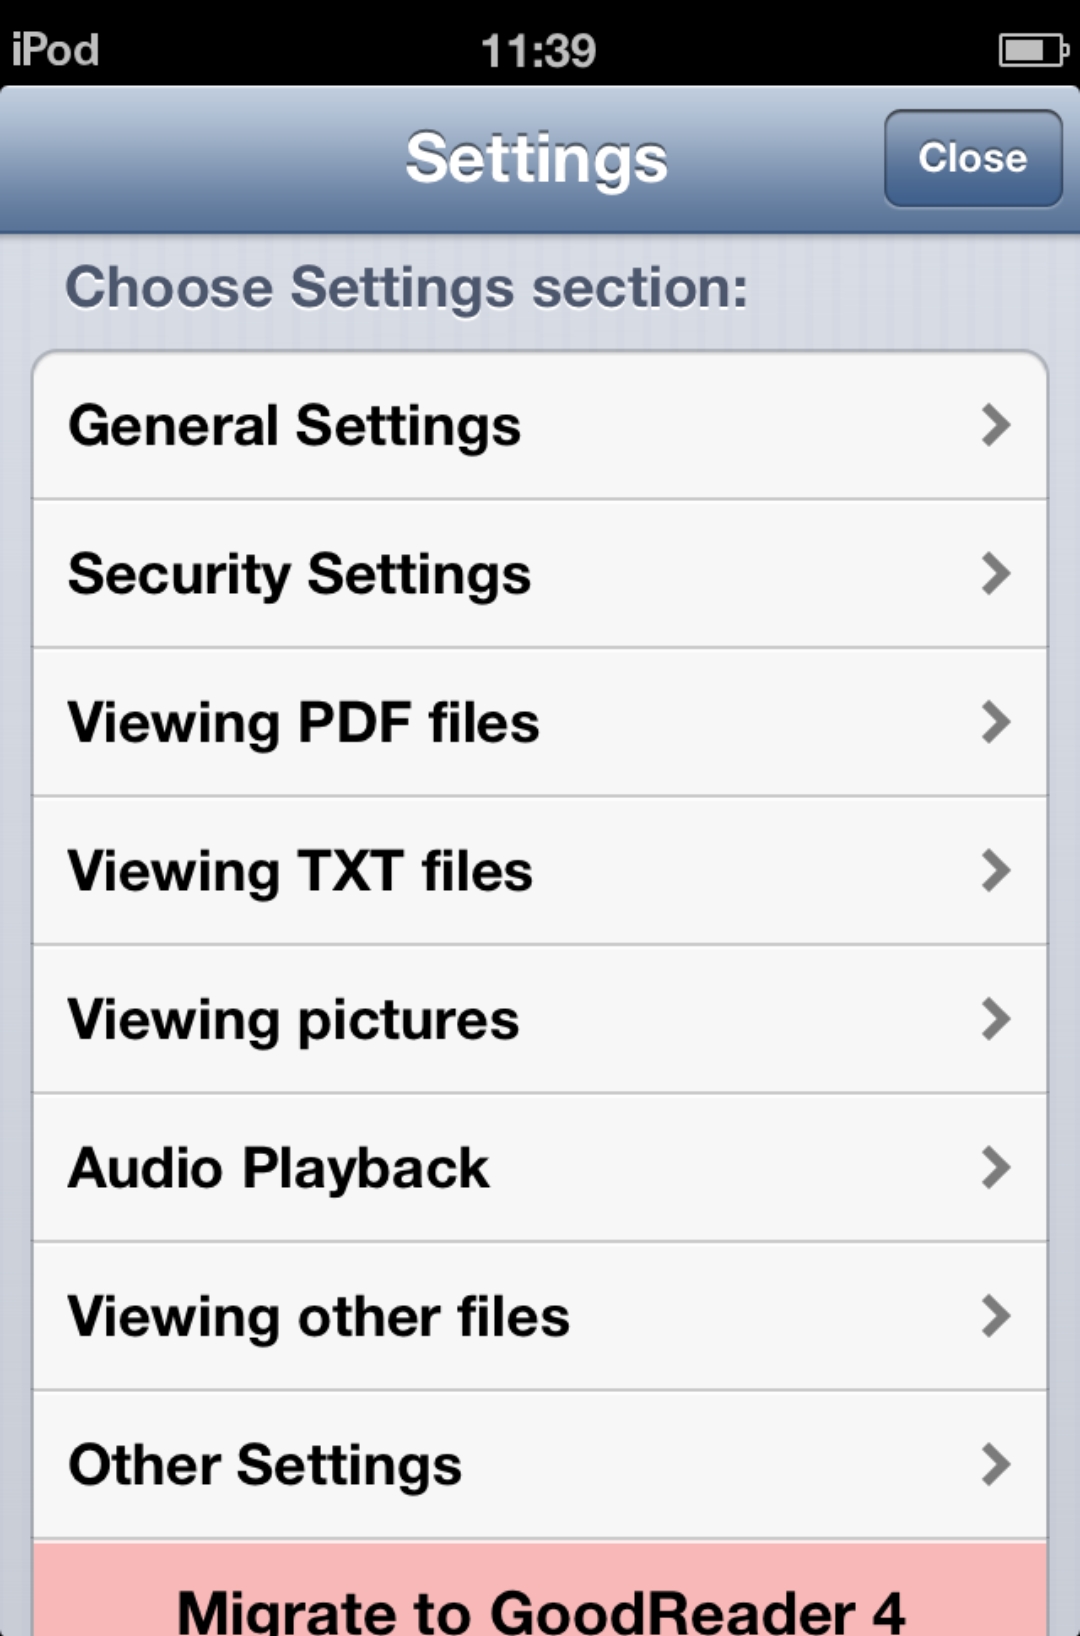
Task: Close the Settings screen
Action: 972,158
